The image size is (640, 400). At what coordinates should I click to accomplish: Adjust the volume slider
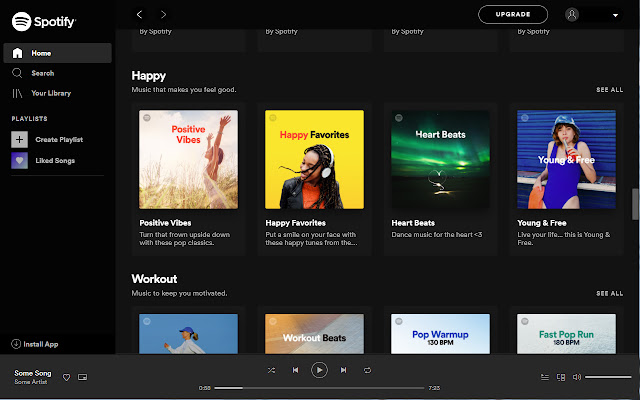point(608,377)
